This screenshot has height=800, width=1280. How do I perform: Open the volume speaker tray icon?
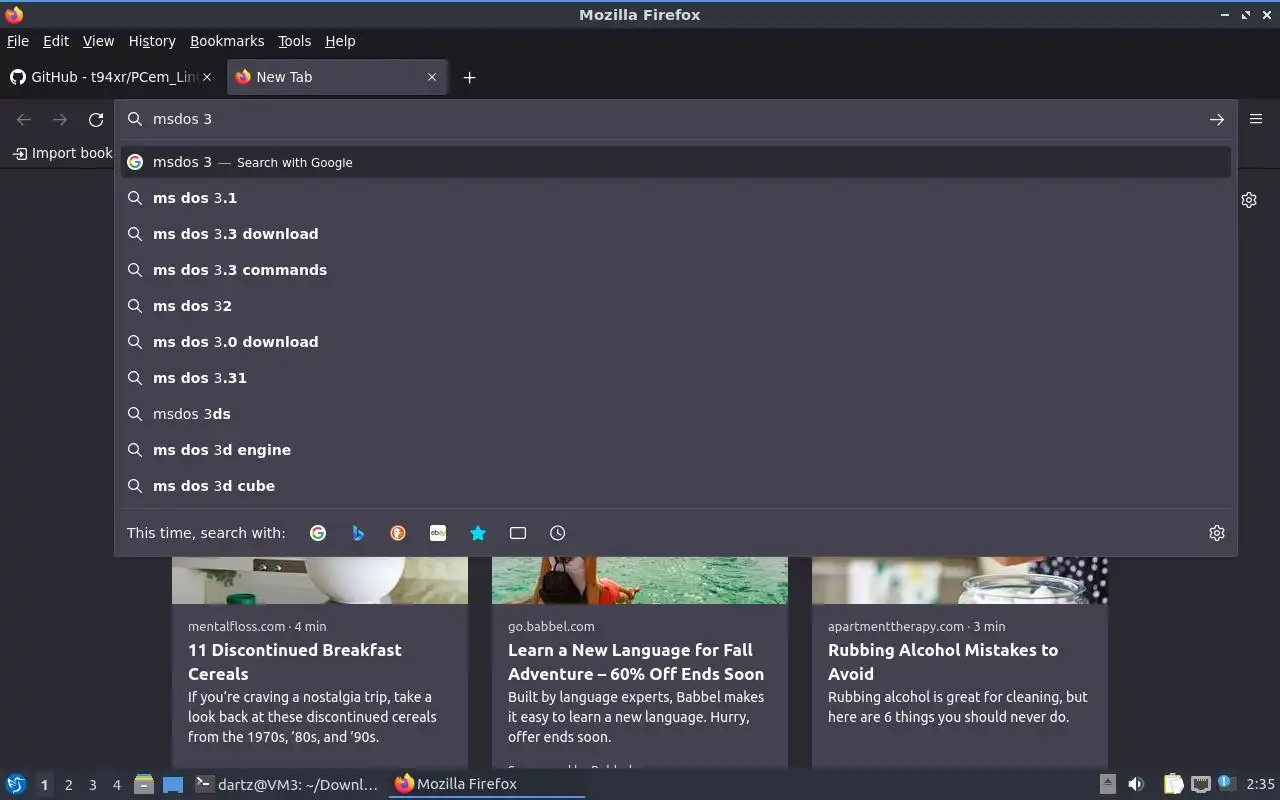[1136, 784]
